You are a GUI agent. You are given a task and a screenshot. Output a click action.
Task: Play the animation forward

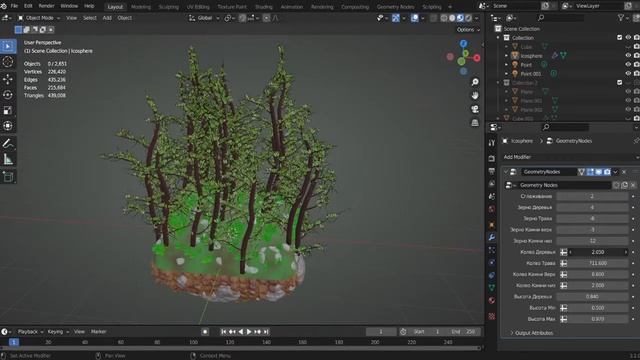point(249,332)
